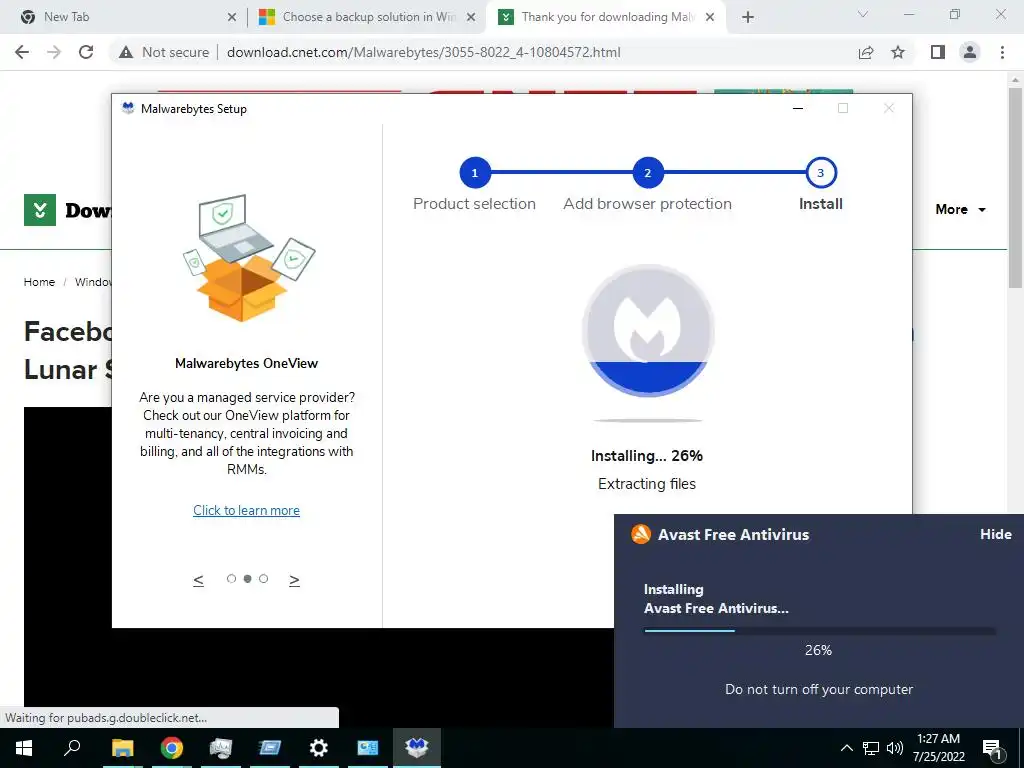Open File Explorer from taskbar
1024x768 pixels.
(x=122, y=748)
